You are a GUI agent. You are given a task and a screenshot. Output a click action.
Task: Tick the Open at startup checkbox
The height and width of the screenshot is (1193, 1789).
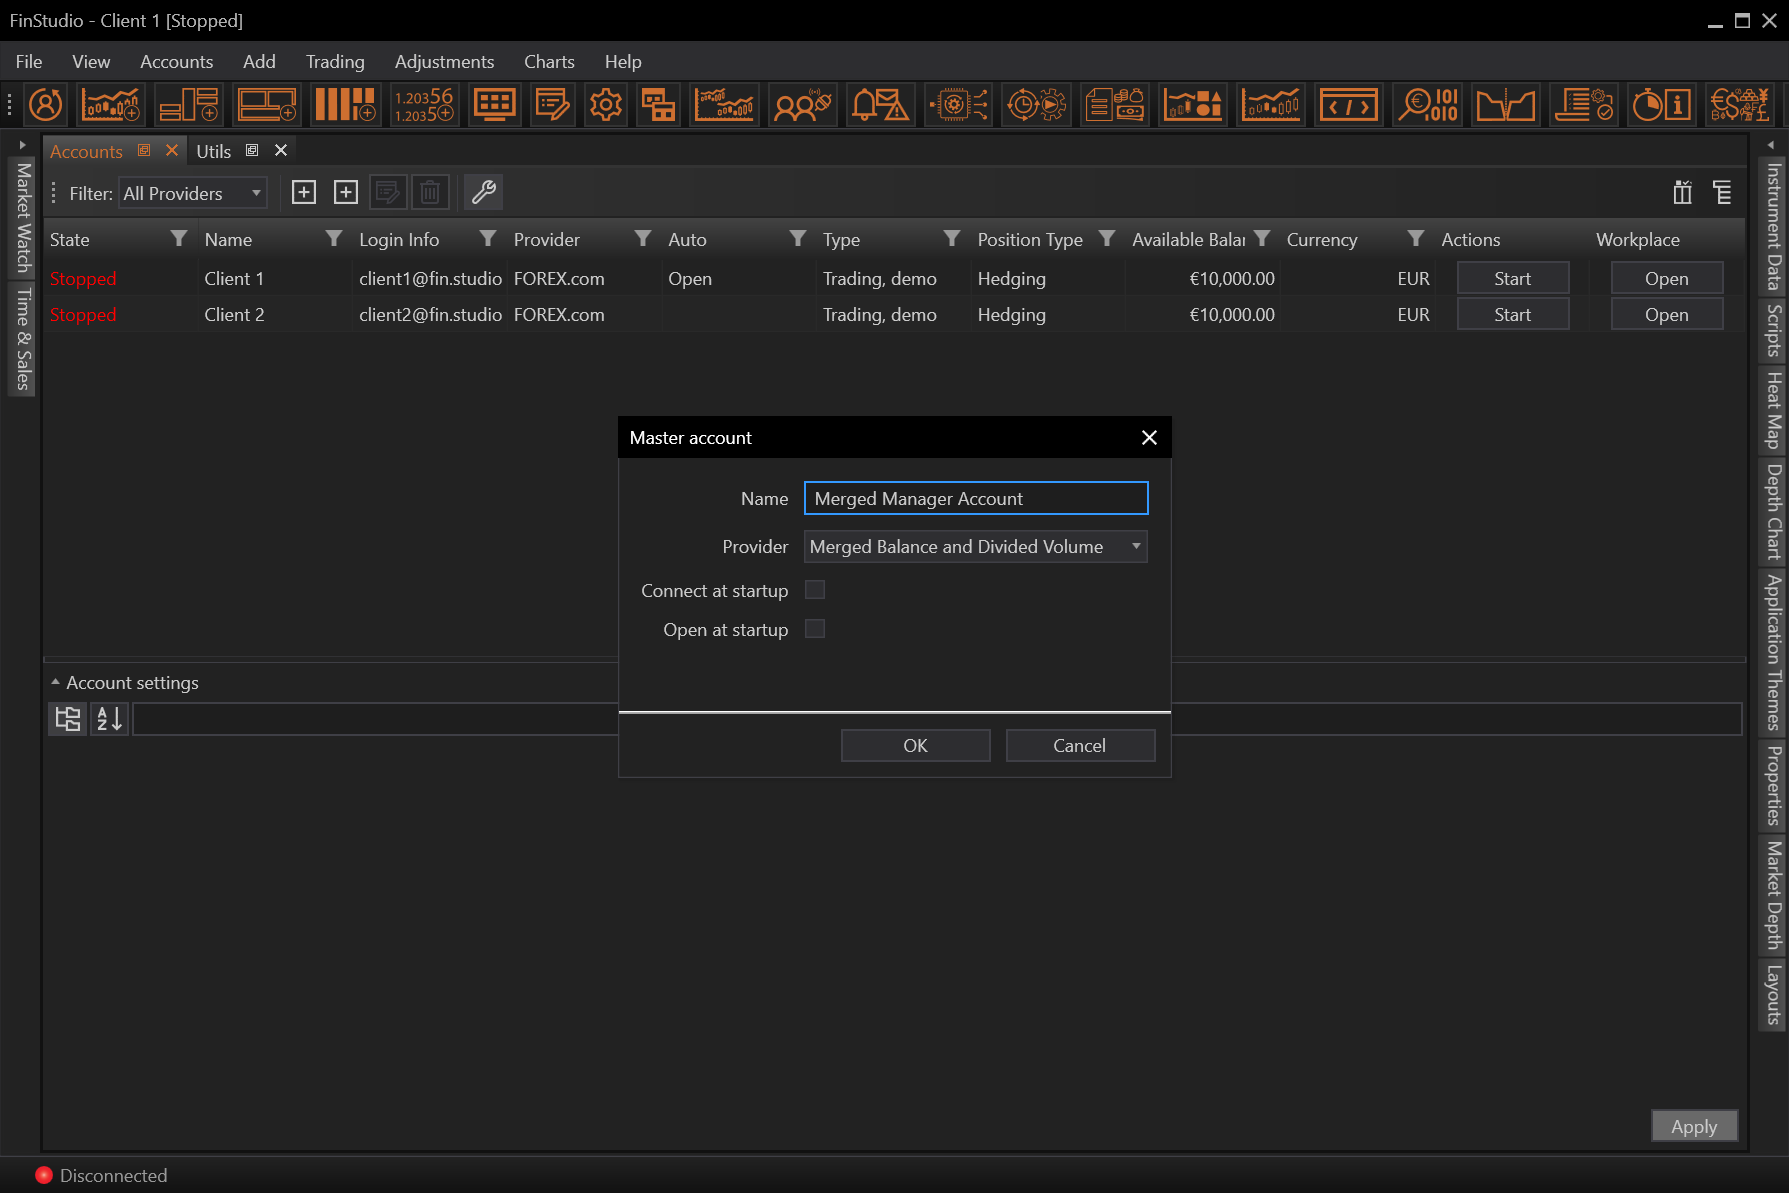tap(815, 629)
